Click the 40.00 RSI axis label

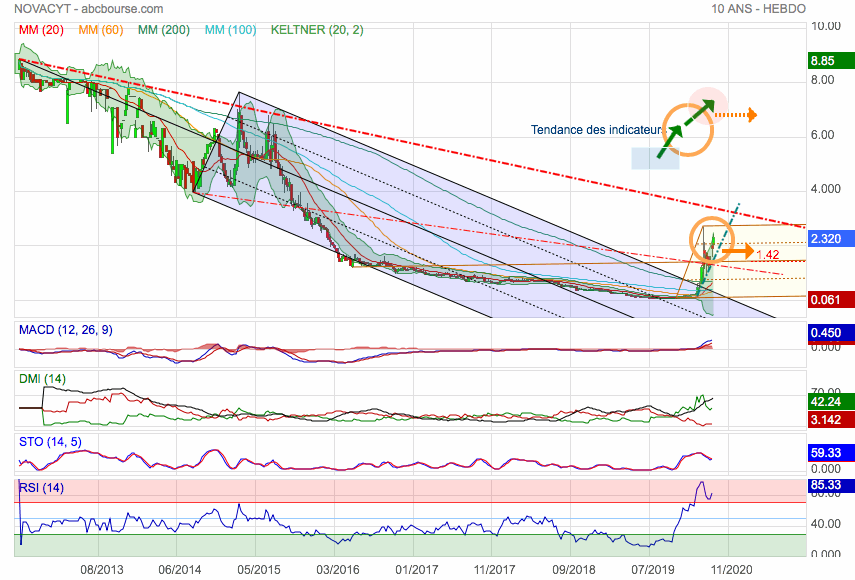pyautogui.click(x=826, y=524)
